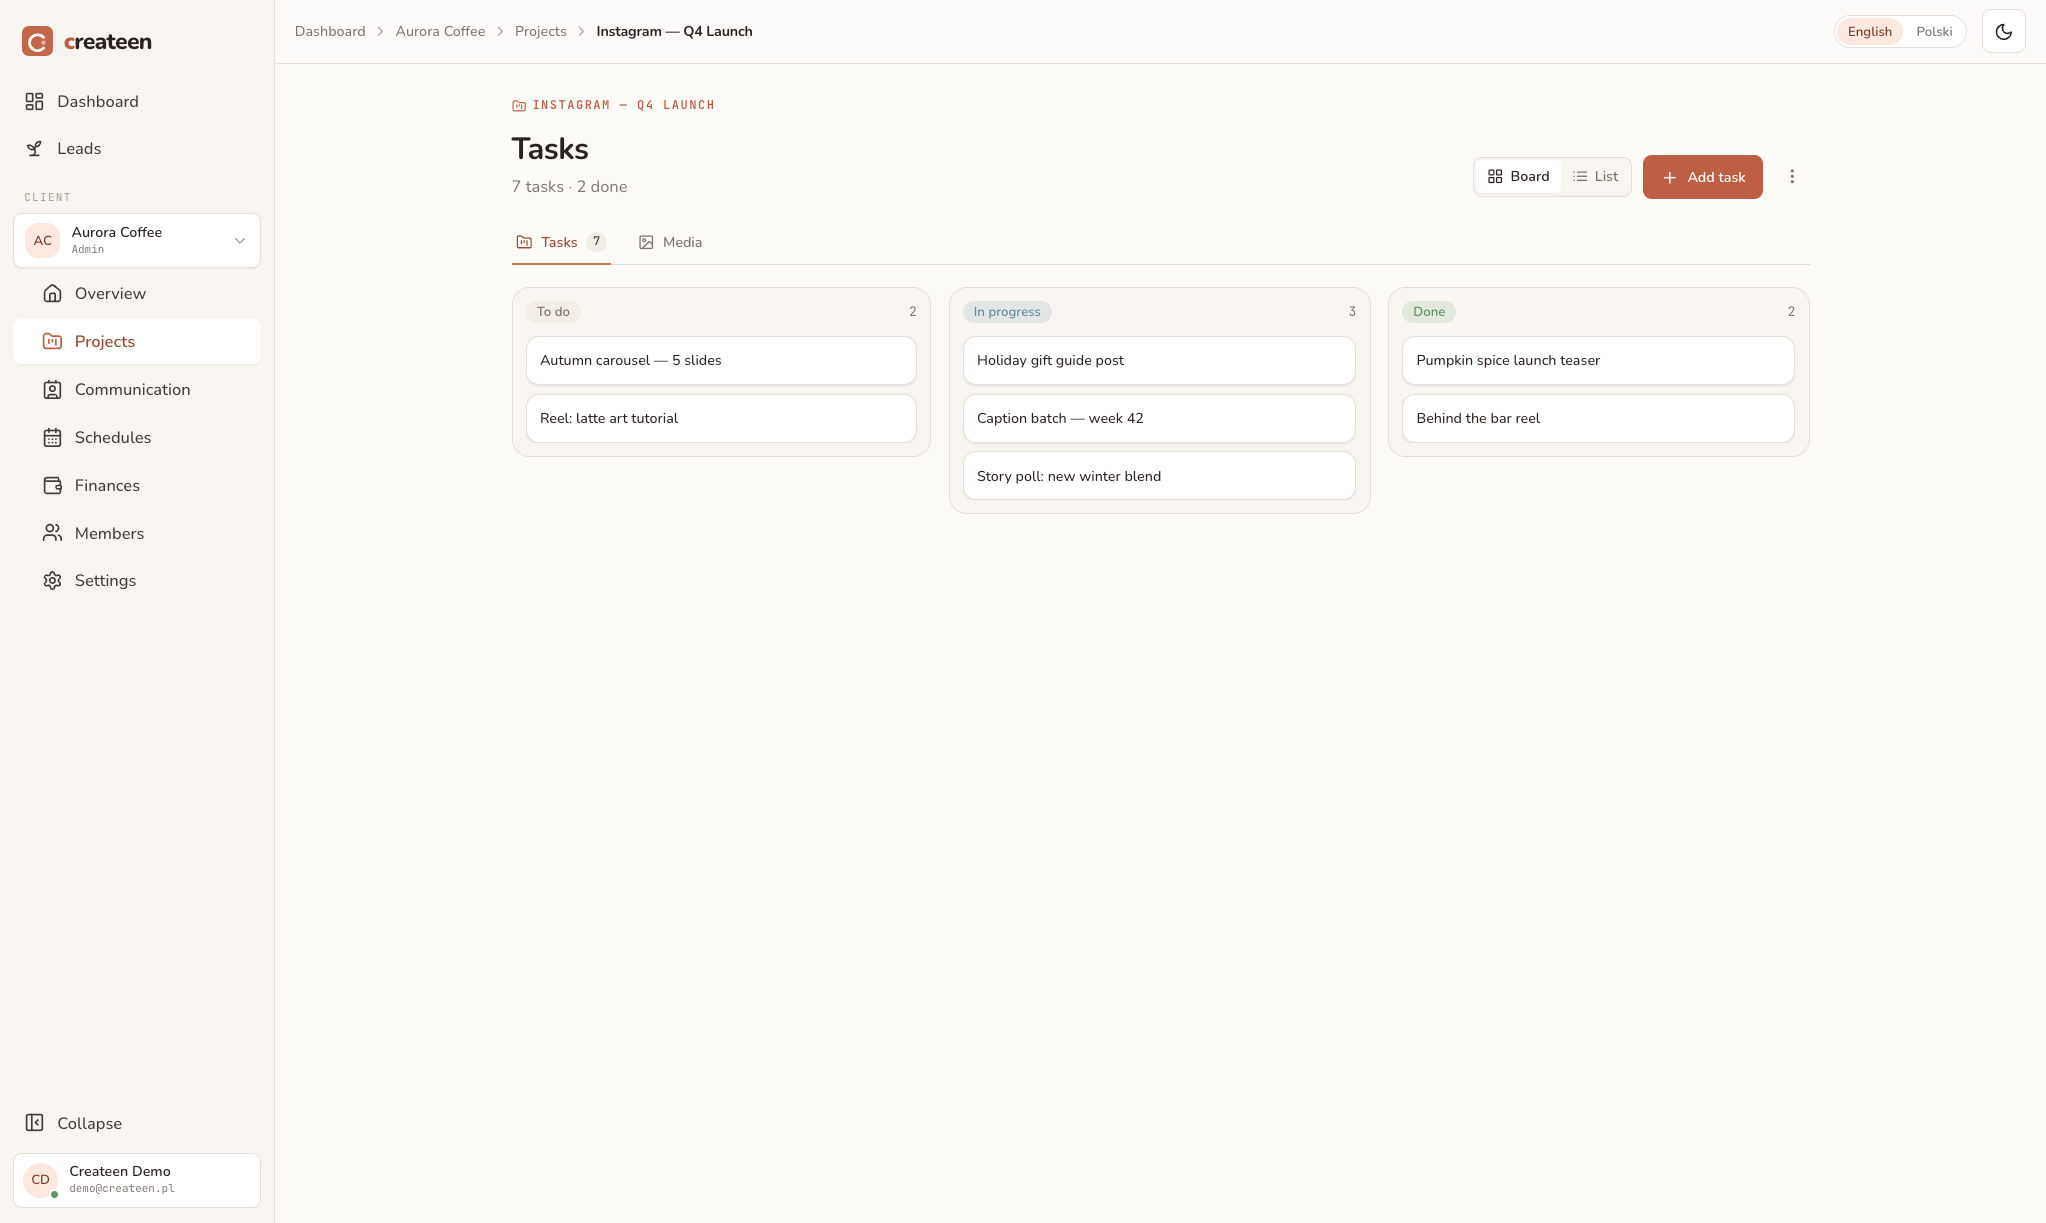Click the Settings gear icon

[52, 580]
